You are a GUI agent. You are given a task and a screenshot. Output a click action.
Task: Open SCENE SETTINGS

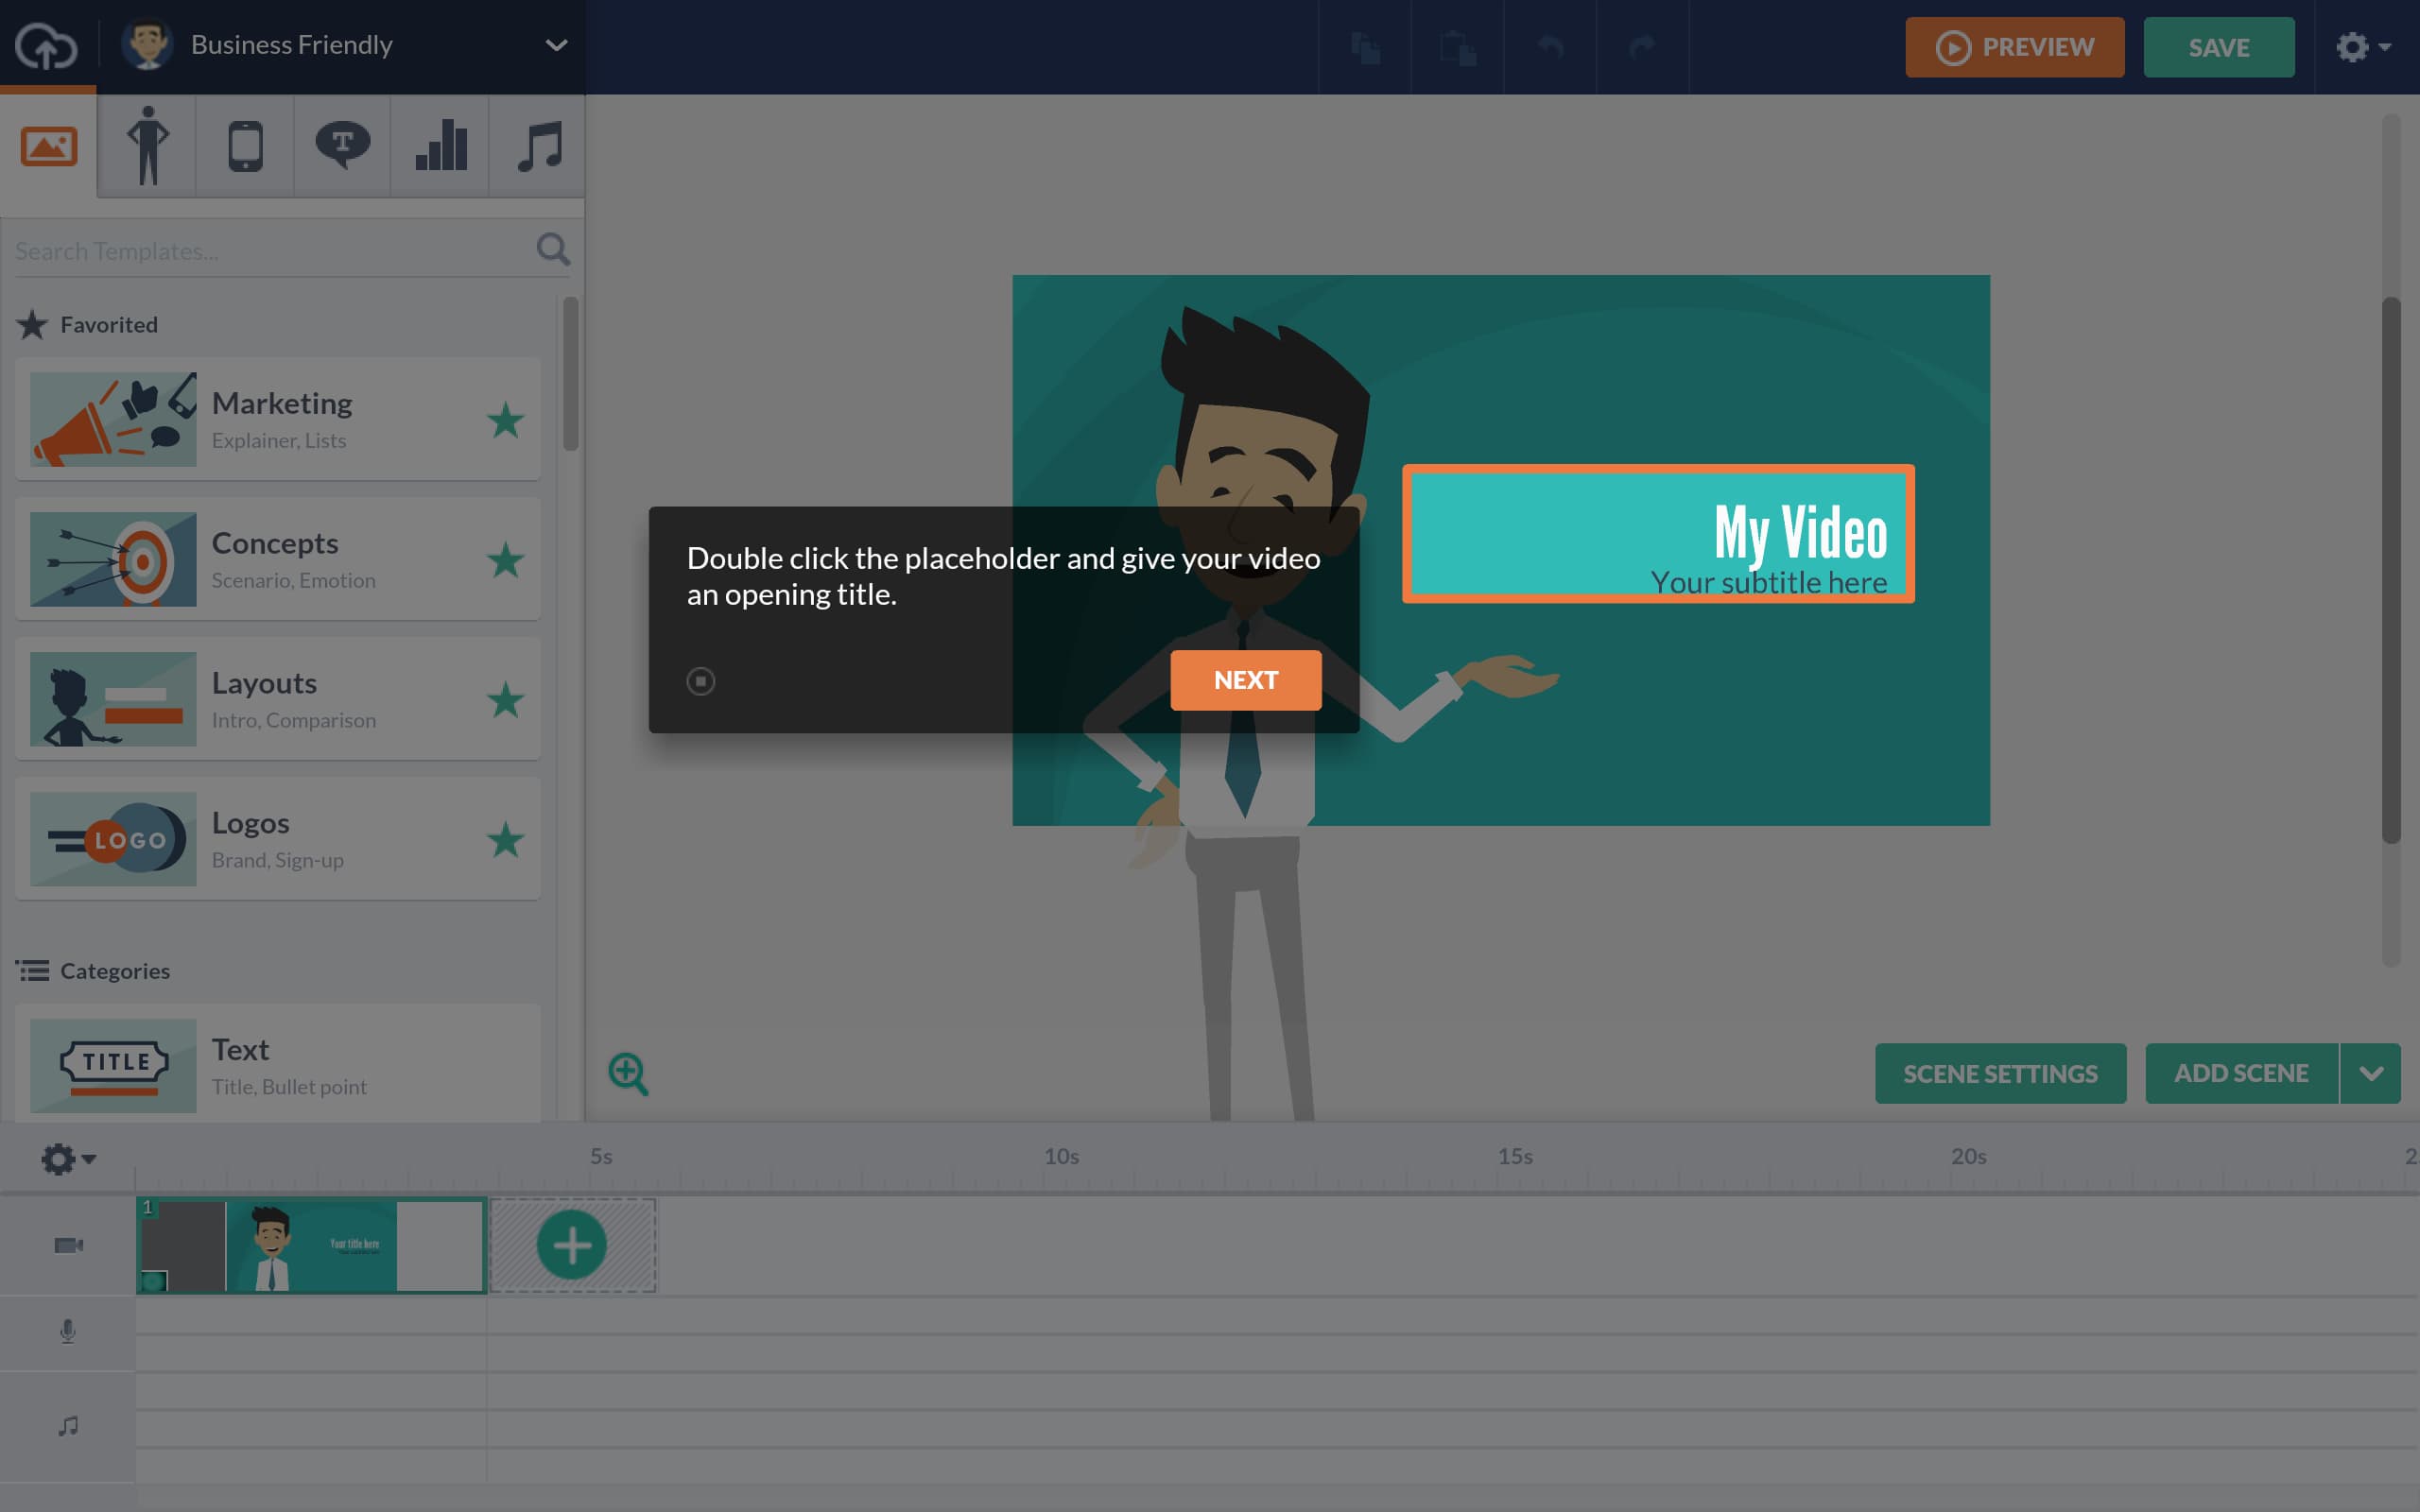pyautogui.click(x=2000, y=1073)
